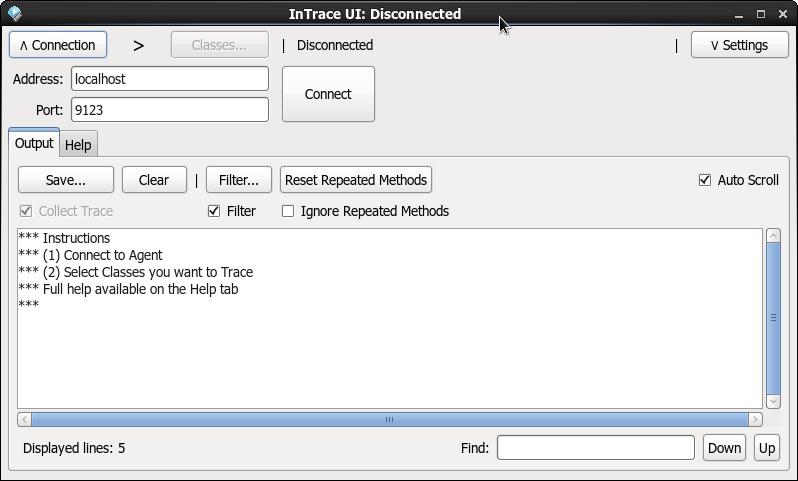
Task: Maximize the InTrace UI window
Action: tap(761, 14)
